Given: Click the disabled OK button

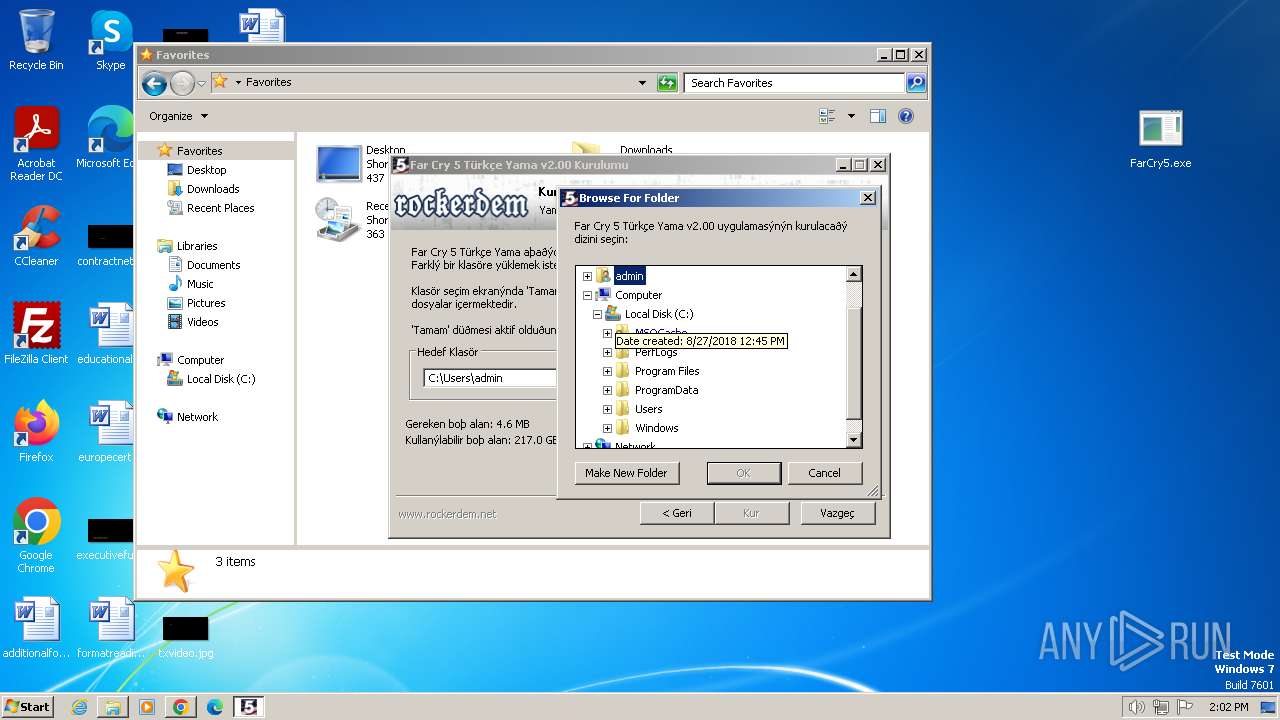Looking at the screenshot, I should [x=743, y=473].
